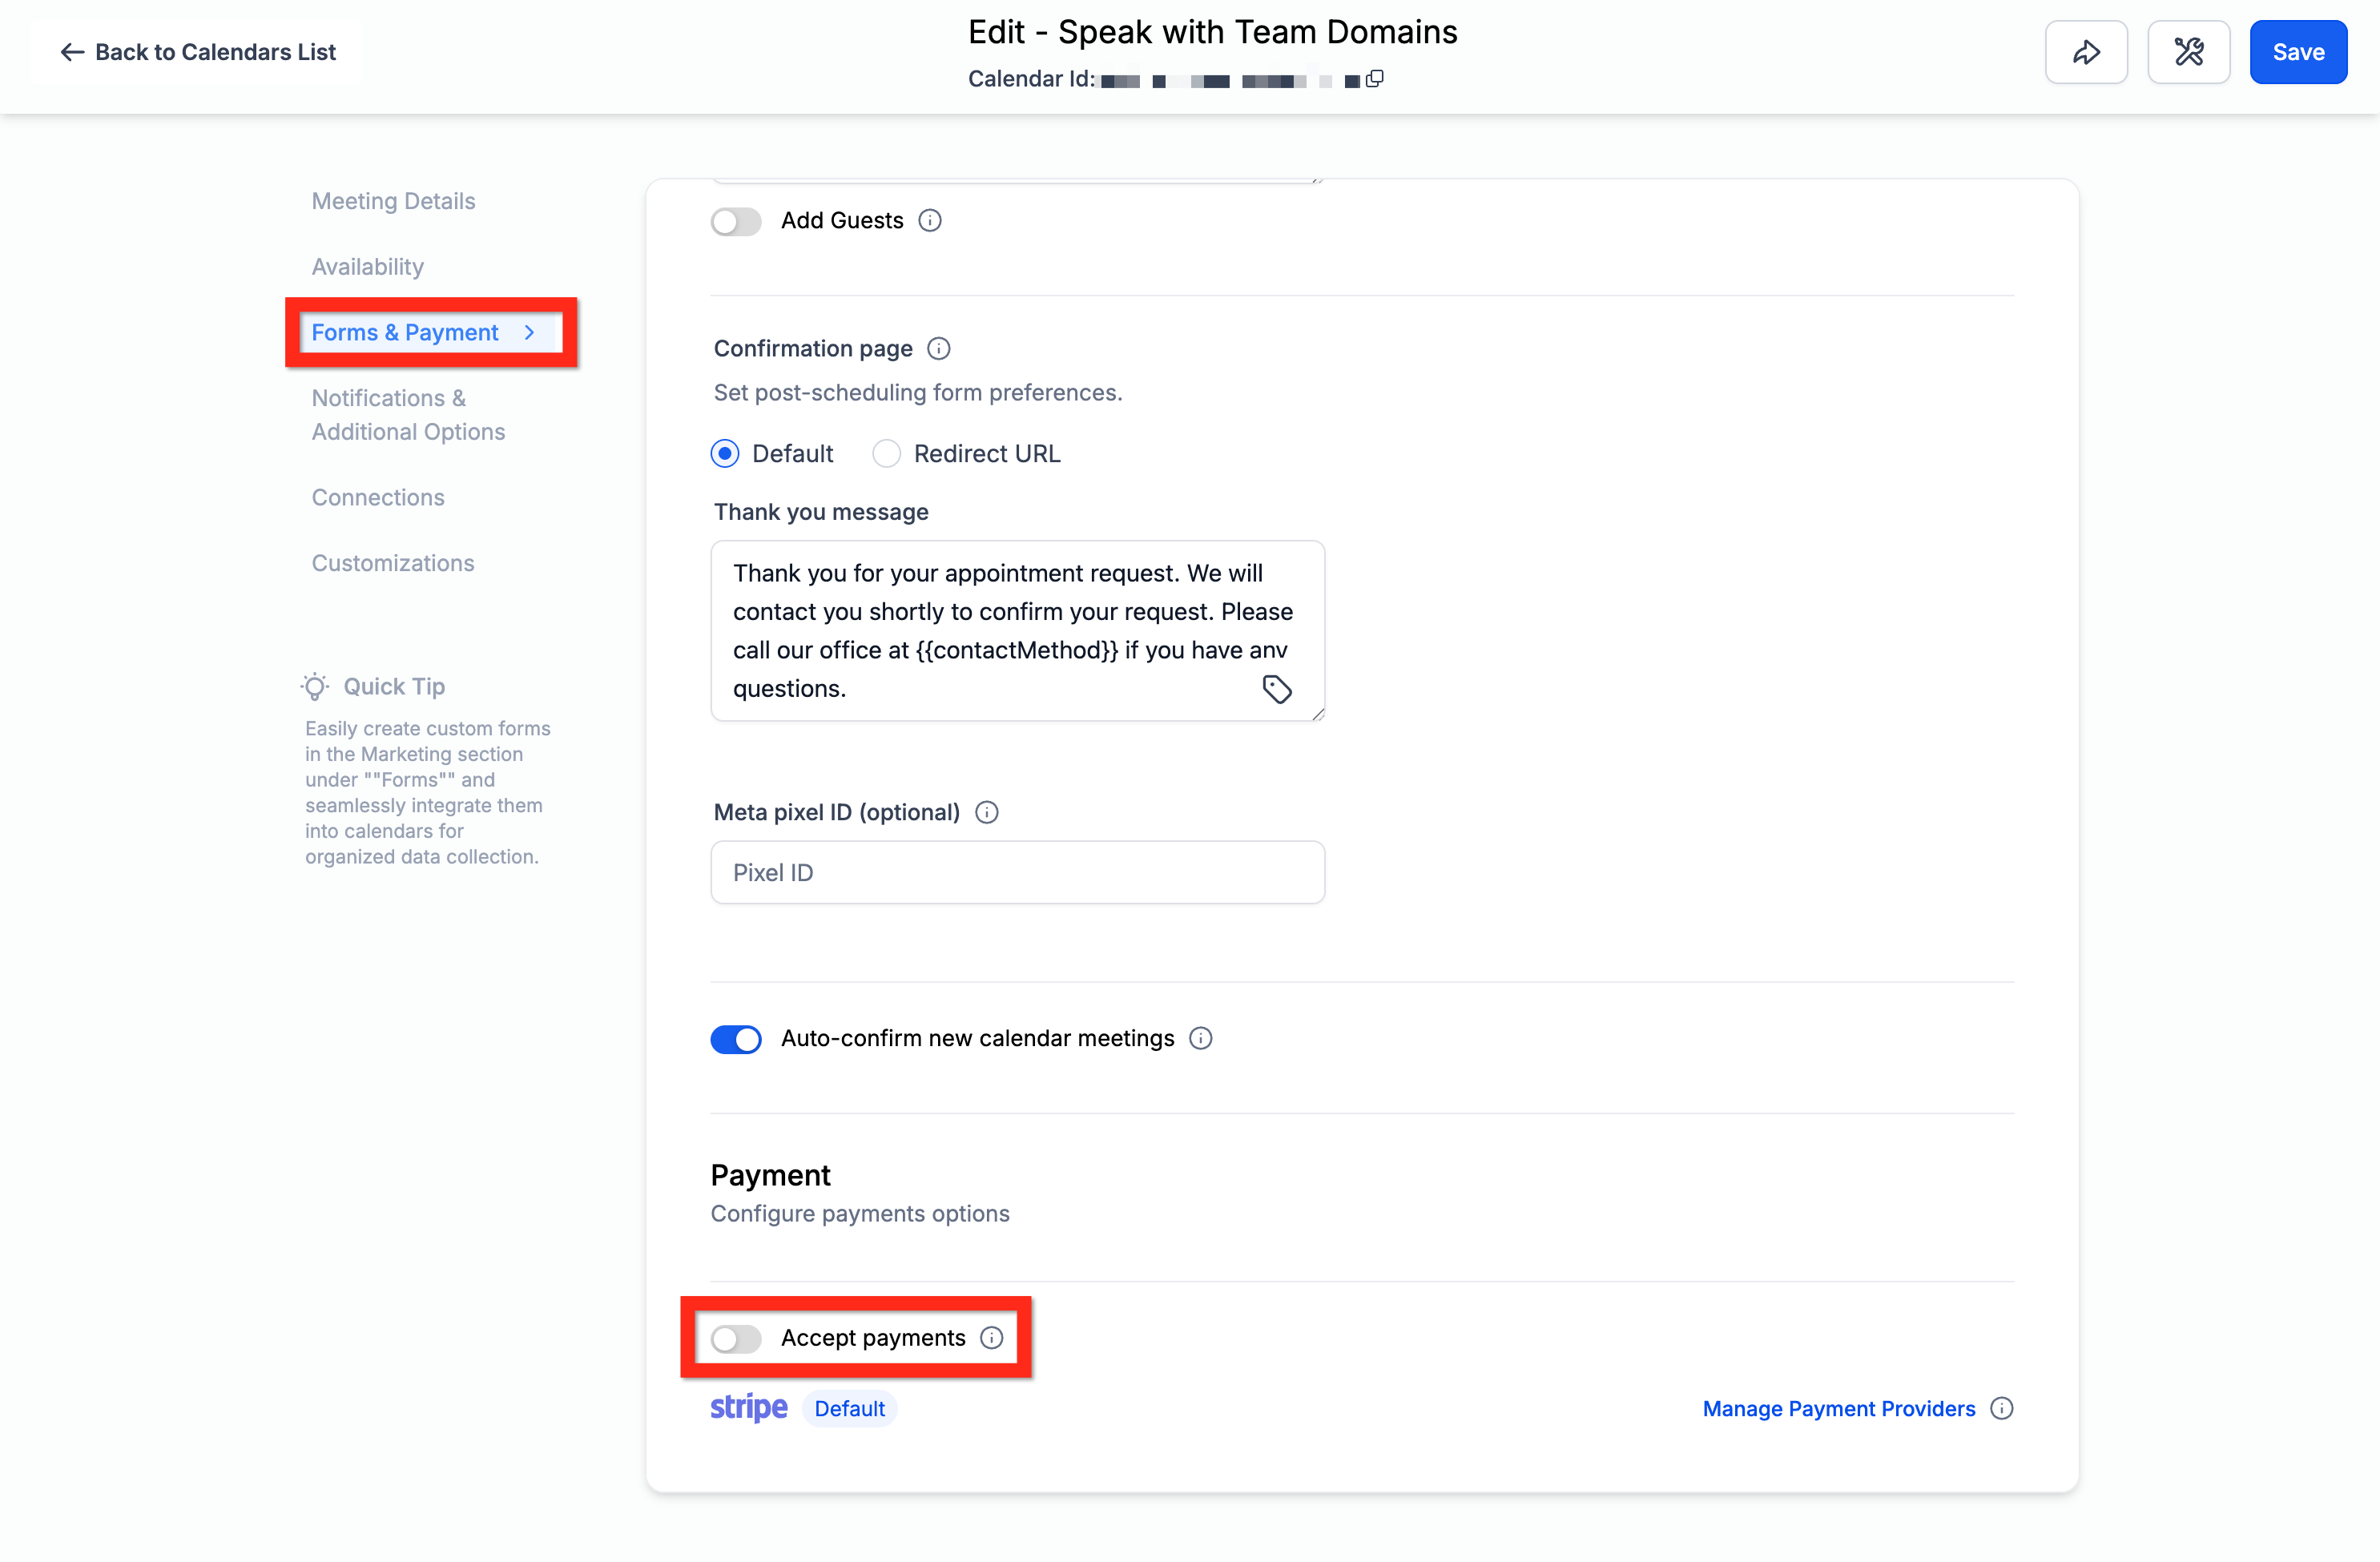Viewport: 2380px width, 1562px height.
Task: Click info icon beside Confirmation page
Action: pos(938,349)
